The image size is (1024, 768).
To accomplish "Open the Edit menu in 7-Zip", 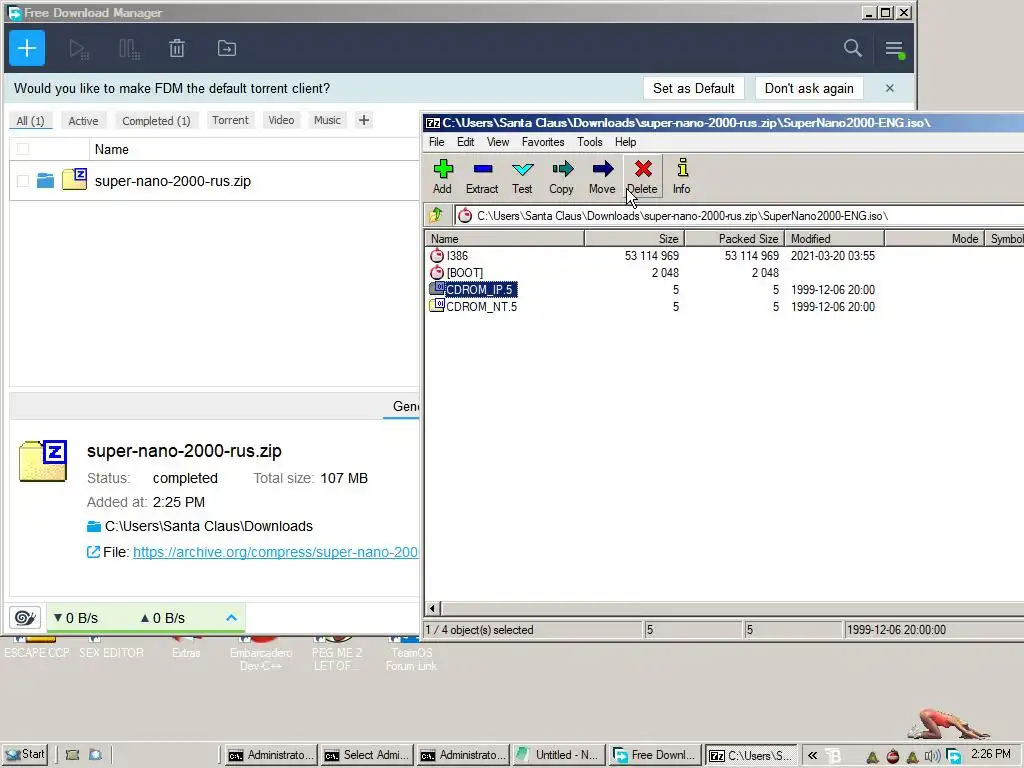I will tap(466, 142).
